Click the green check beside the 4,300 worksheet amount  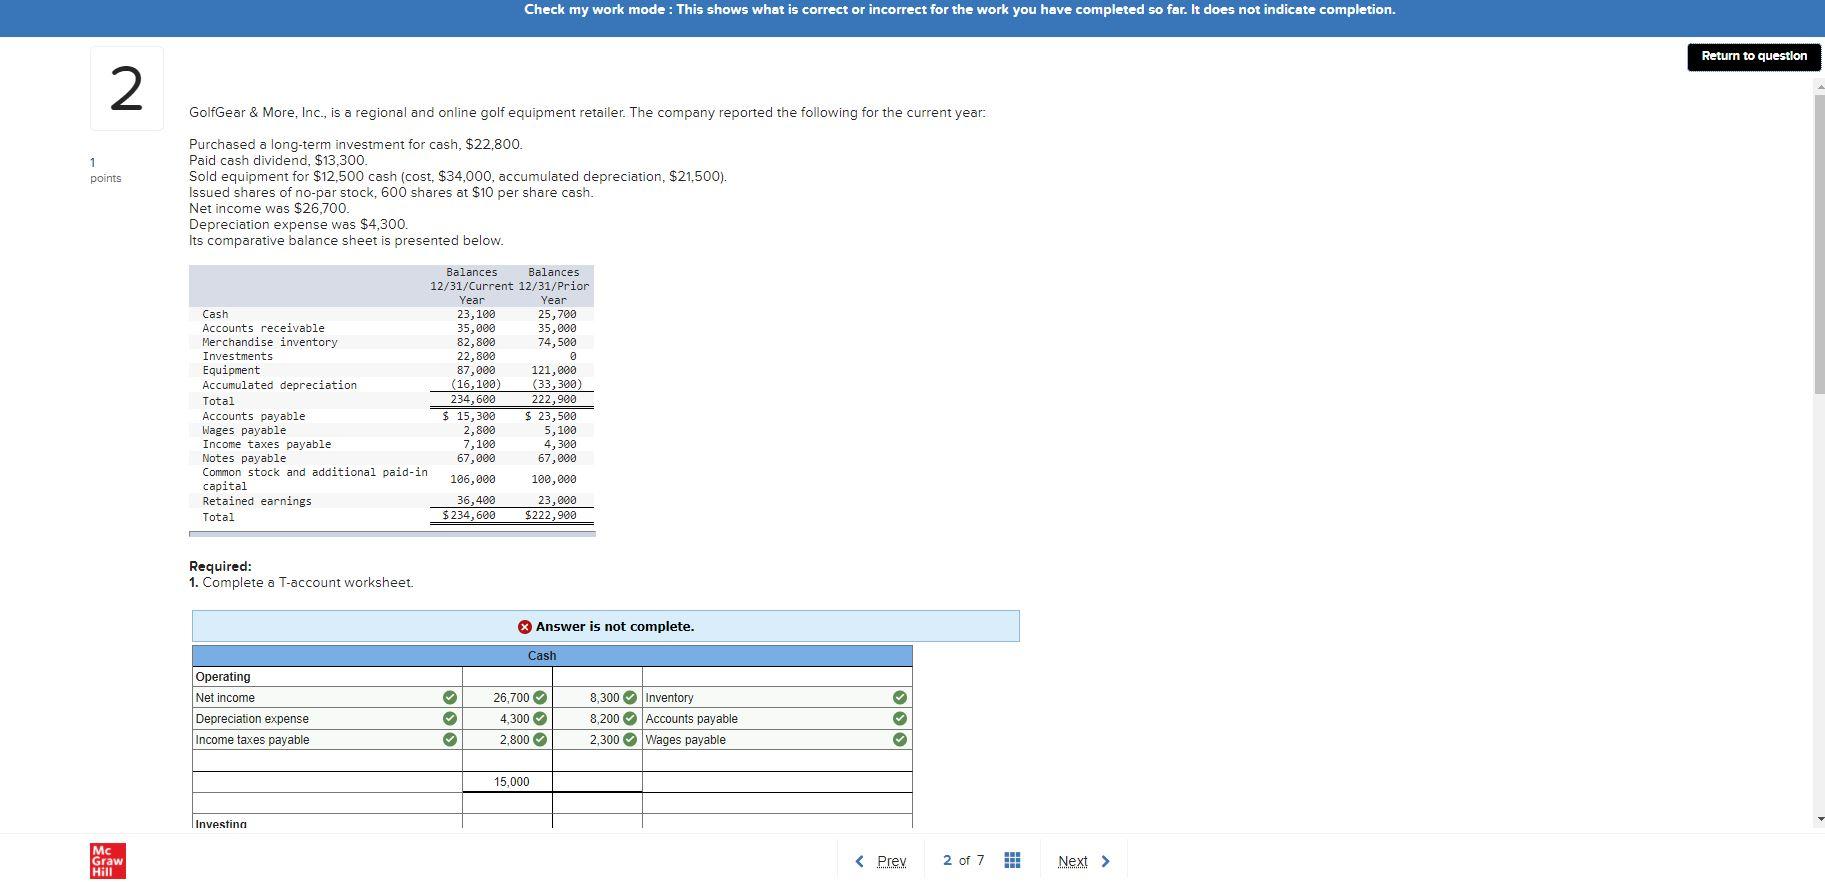(x=540, y=719)
